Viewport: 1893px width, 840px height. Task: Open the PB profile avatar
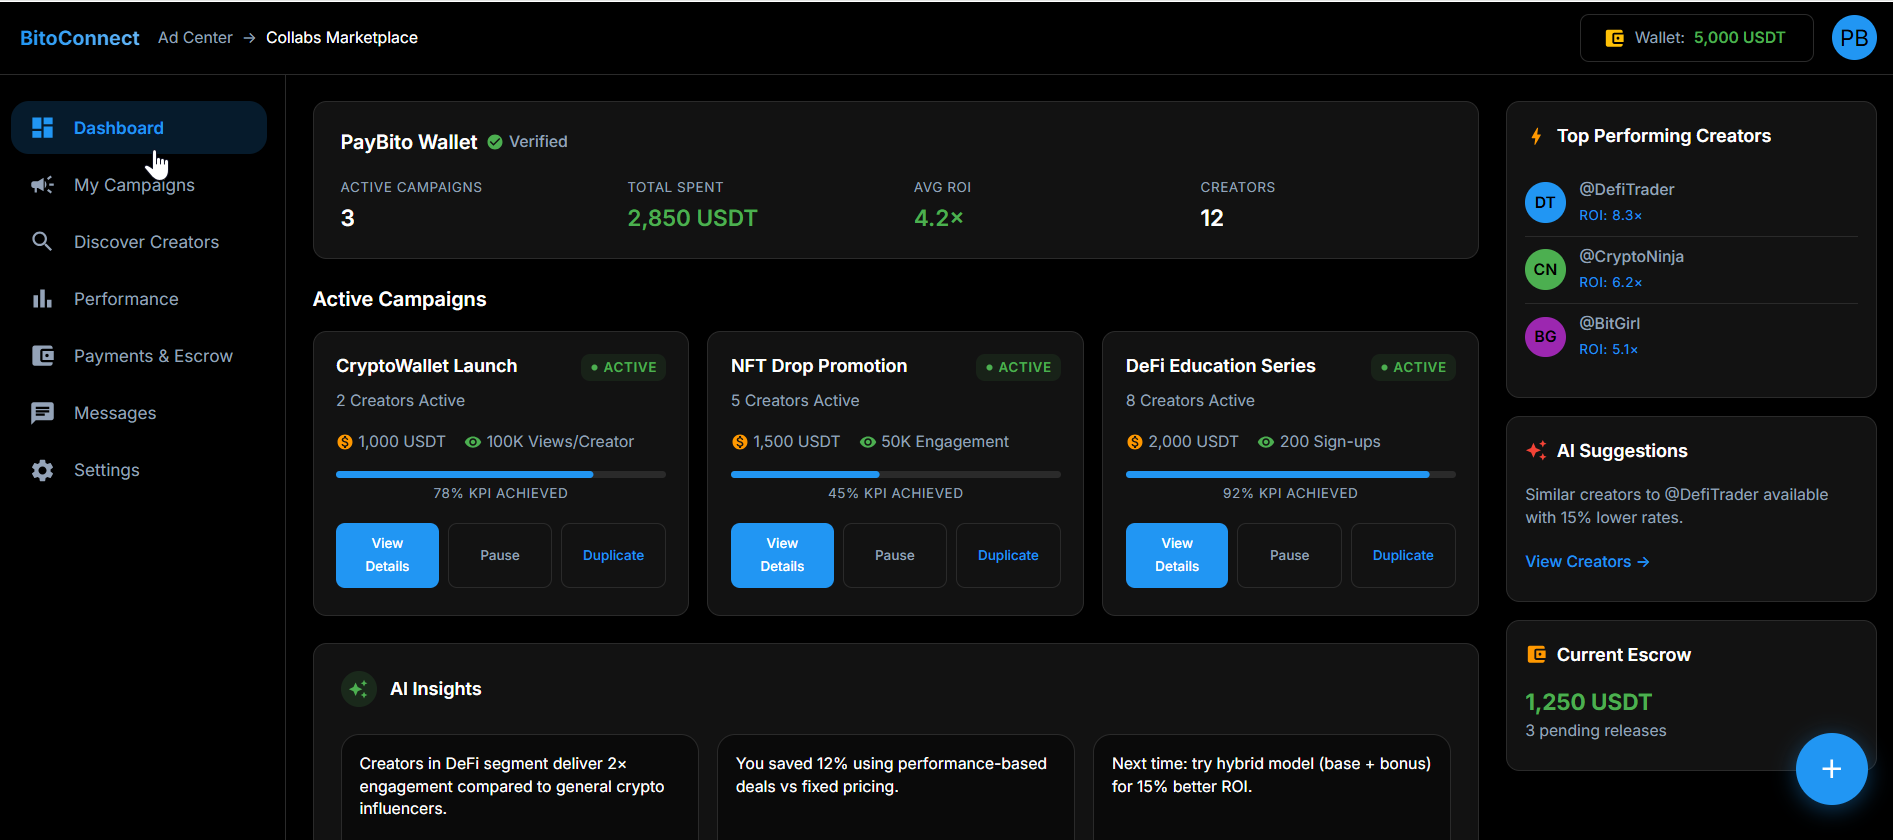pyautogui.click(x=1853, y=38)
